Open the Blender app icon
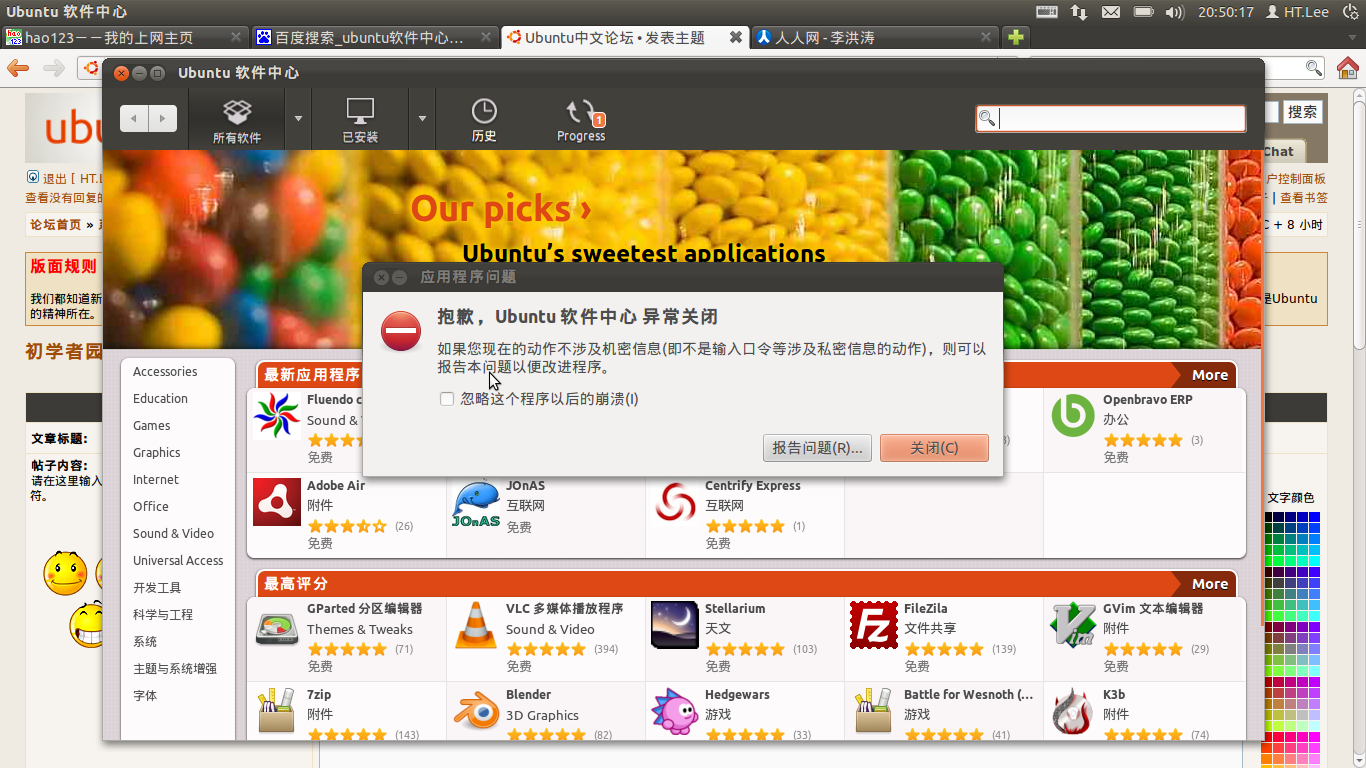This screenshot has height=768, width=1366. [476, 711]
